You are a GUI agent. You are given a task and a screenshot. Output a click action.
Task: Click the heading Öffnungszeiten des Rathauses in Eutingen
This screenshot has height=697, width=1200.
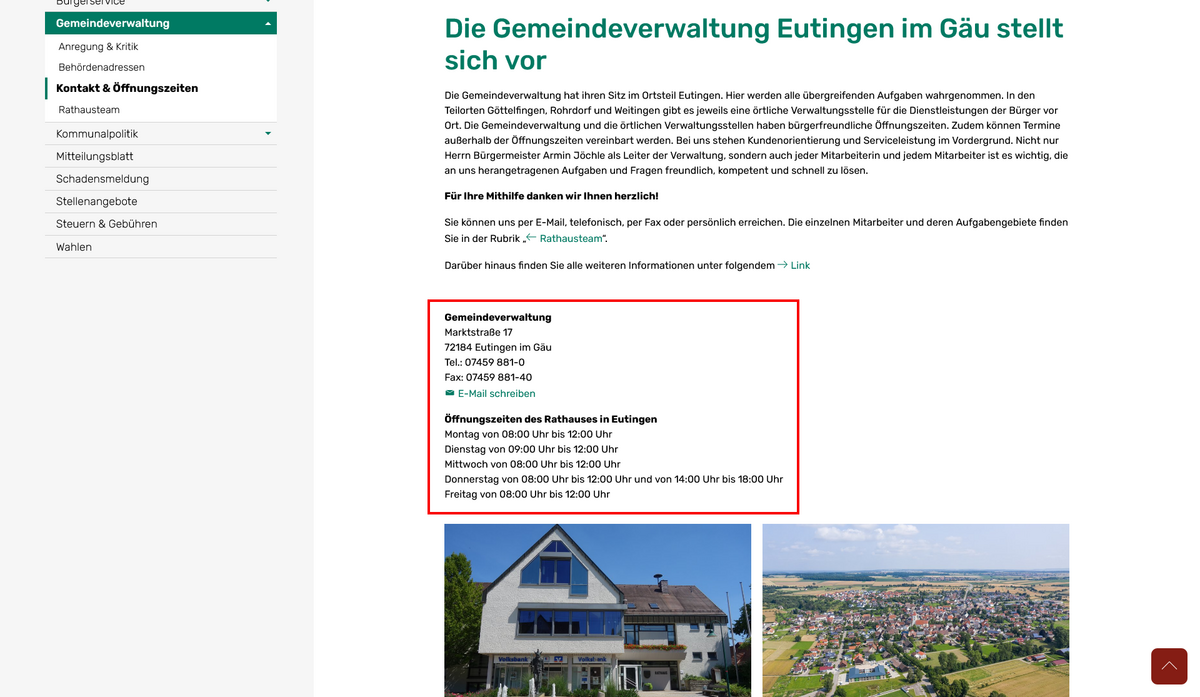pos(551,419)
